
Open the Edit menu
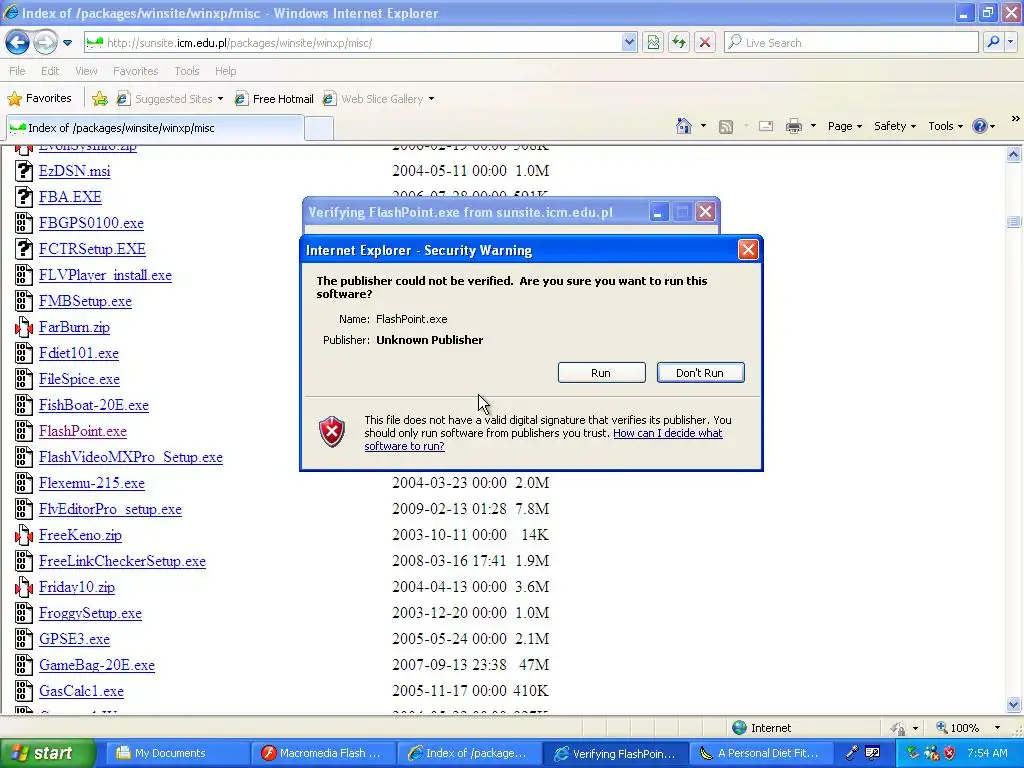(50, 71)
